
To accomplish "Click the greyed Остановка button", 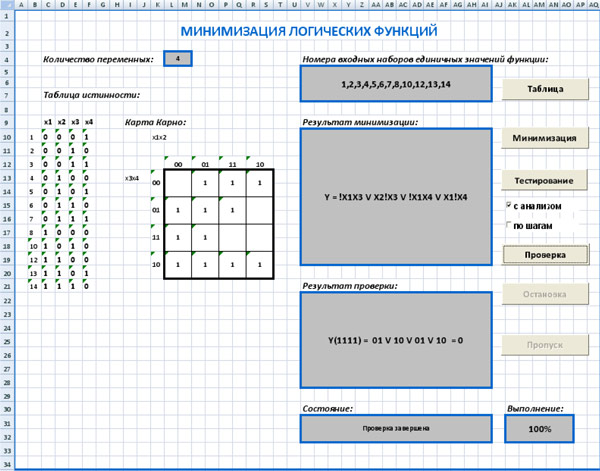I will (x=545, y=294).
